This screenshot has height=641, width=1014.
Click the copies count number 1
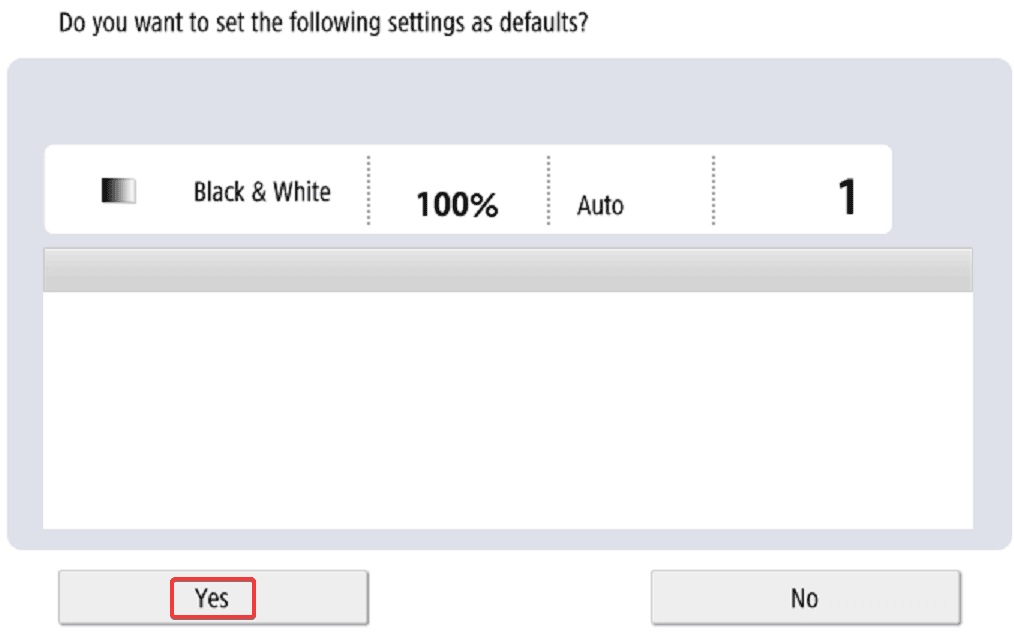[846, 197]
